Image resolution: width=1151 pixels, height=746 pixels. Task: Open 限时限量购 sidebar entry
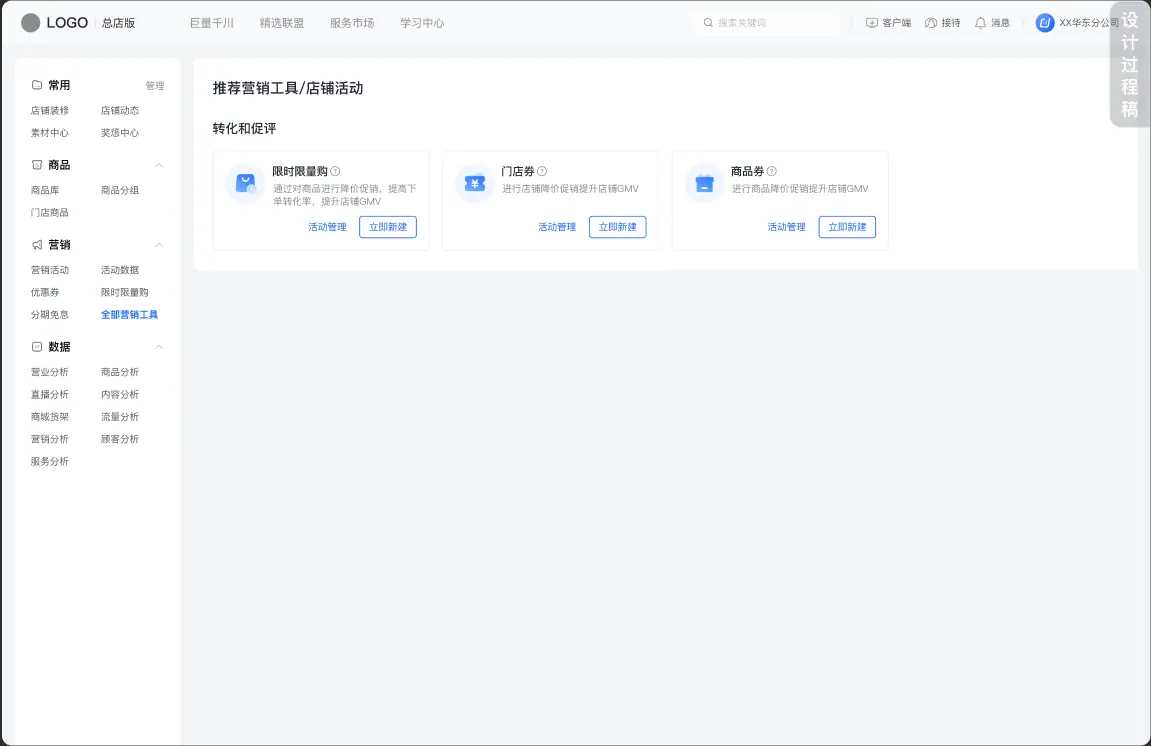(125, 292)
